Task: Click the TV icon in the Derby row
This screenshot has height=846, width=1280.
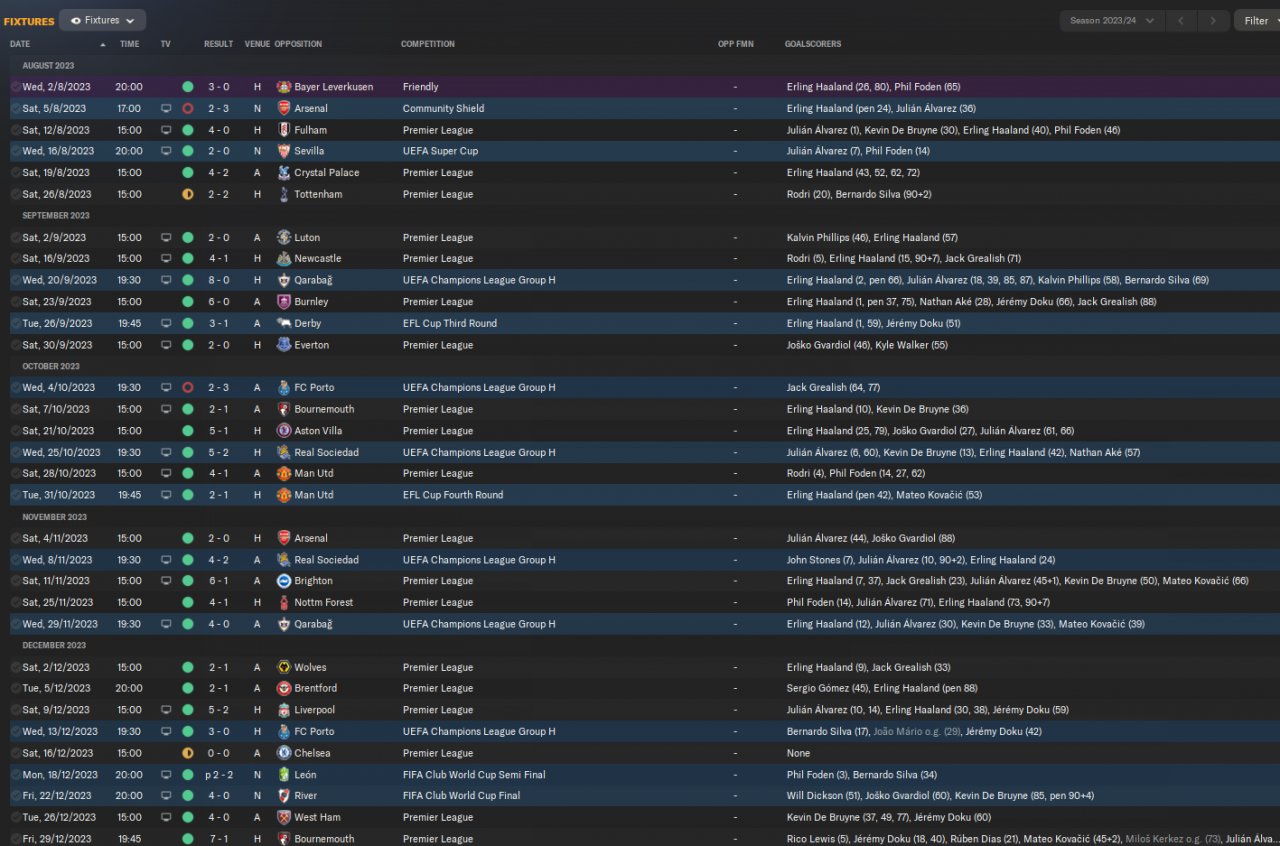Action: [165, 323]
